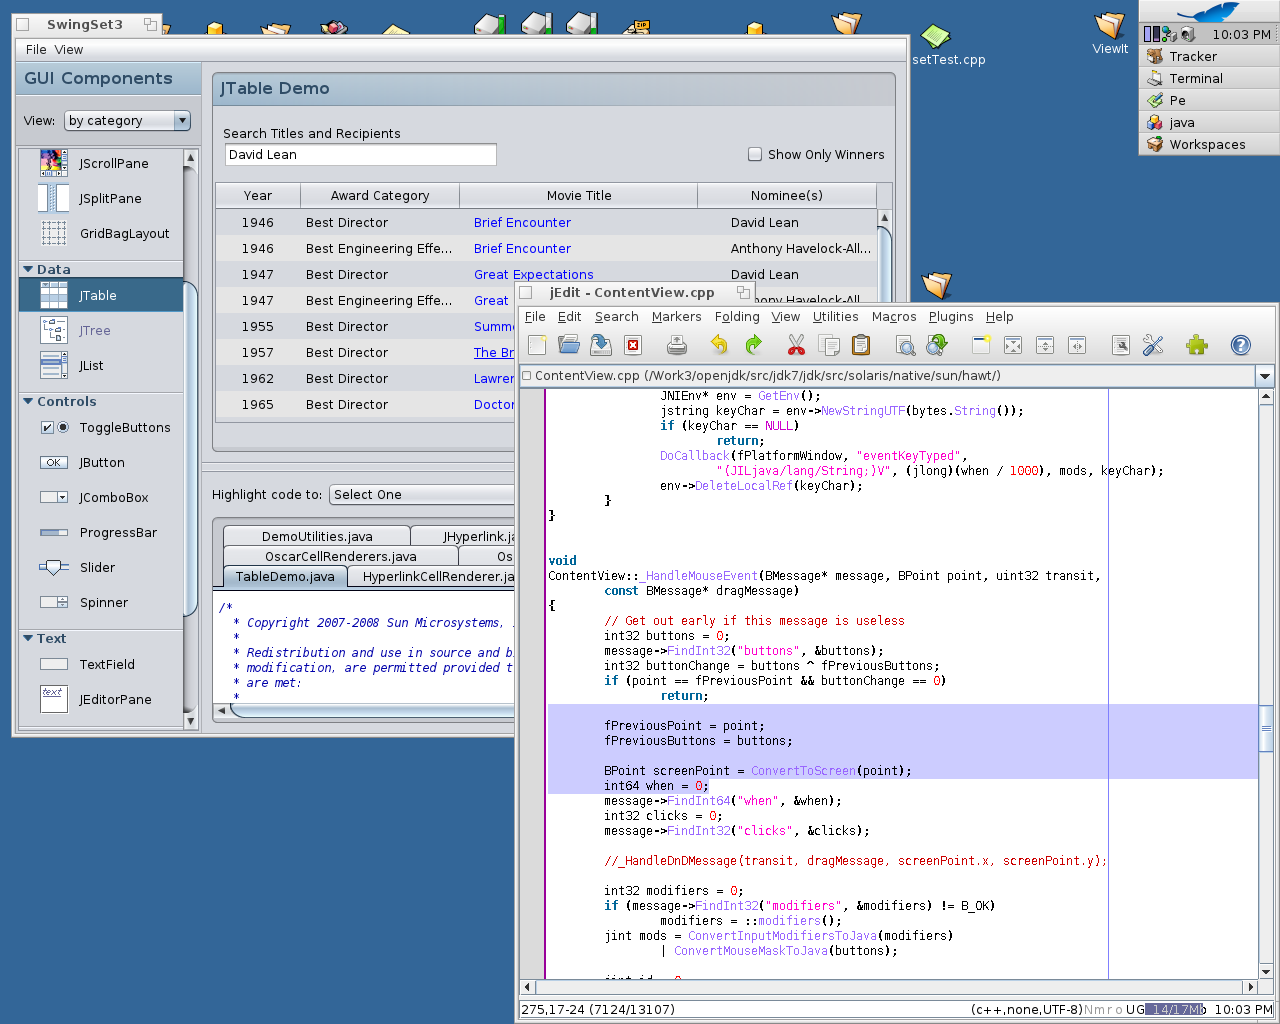The height and width of the screenshot is (1024, 1280).
Task: Open the File menu in SwingSet3
Action: click(x=36, y=49)
